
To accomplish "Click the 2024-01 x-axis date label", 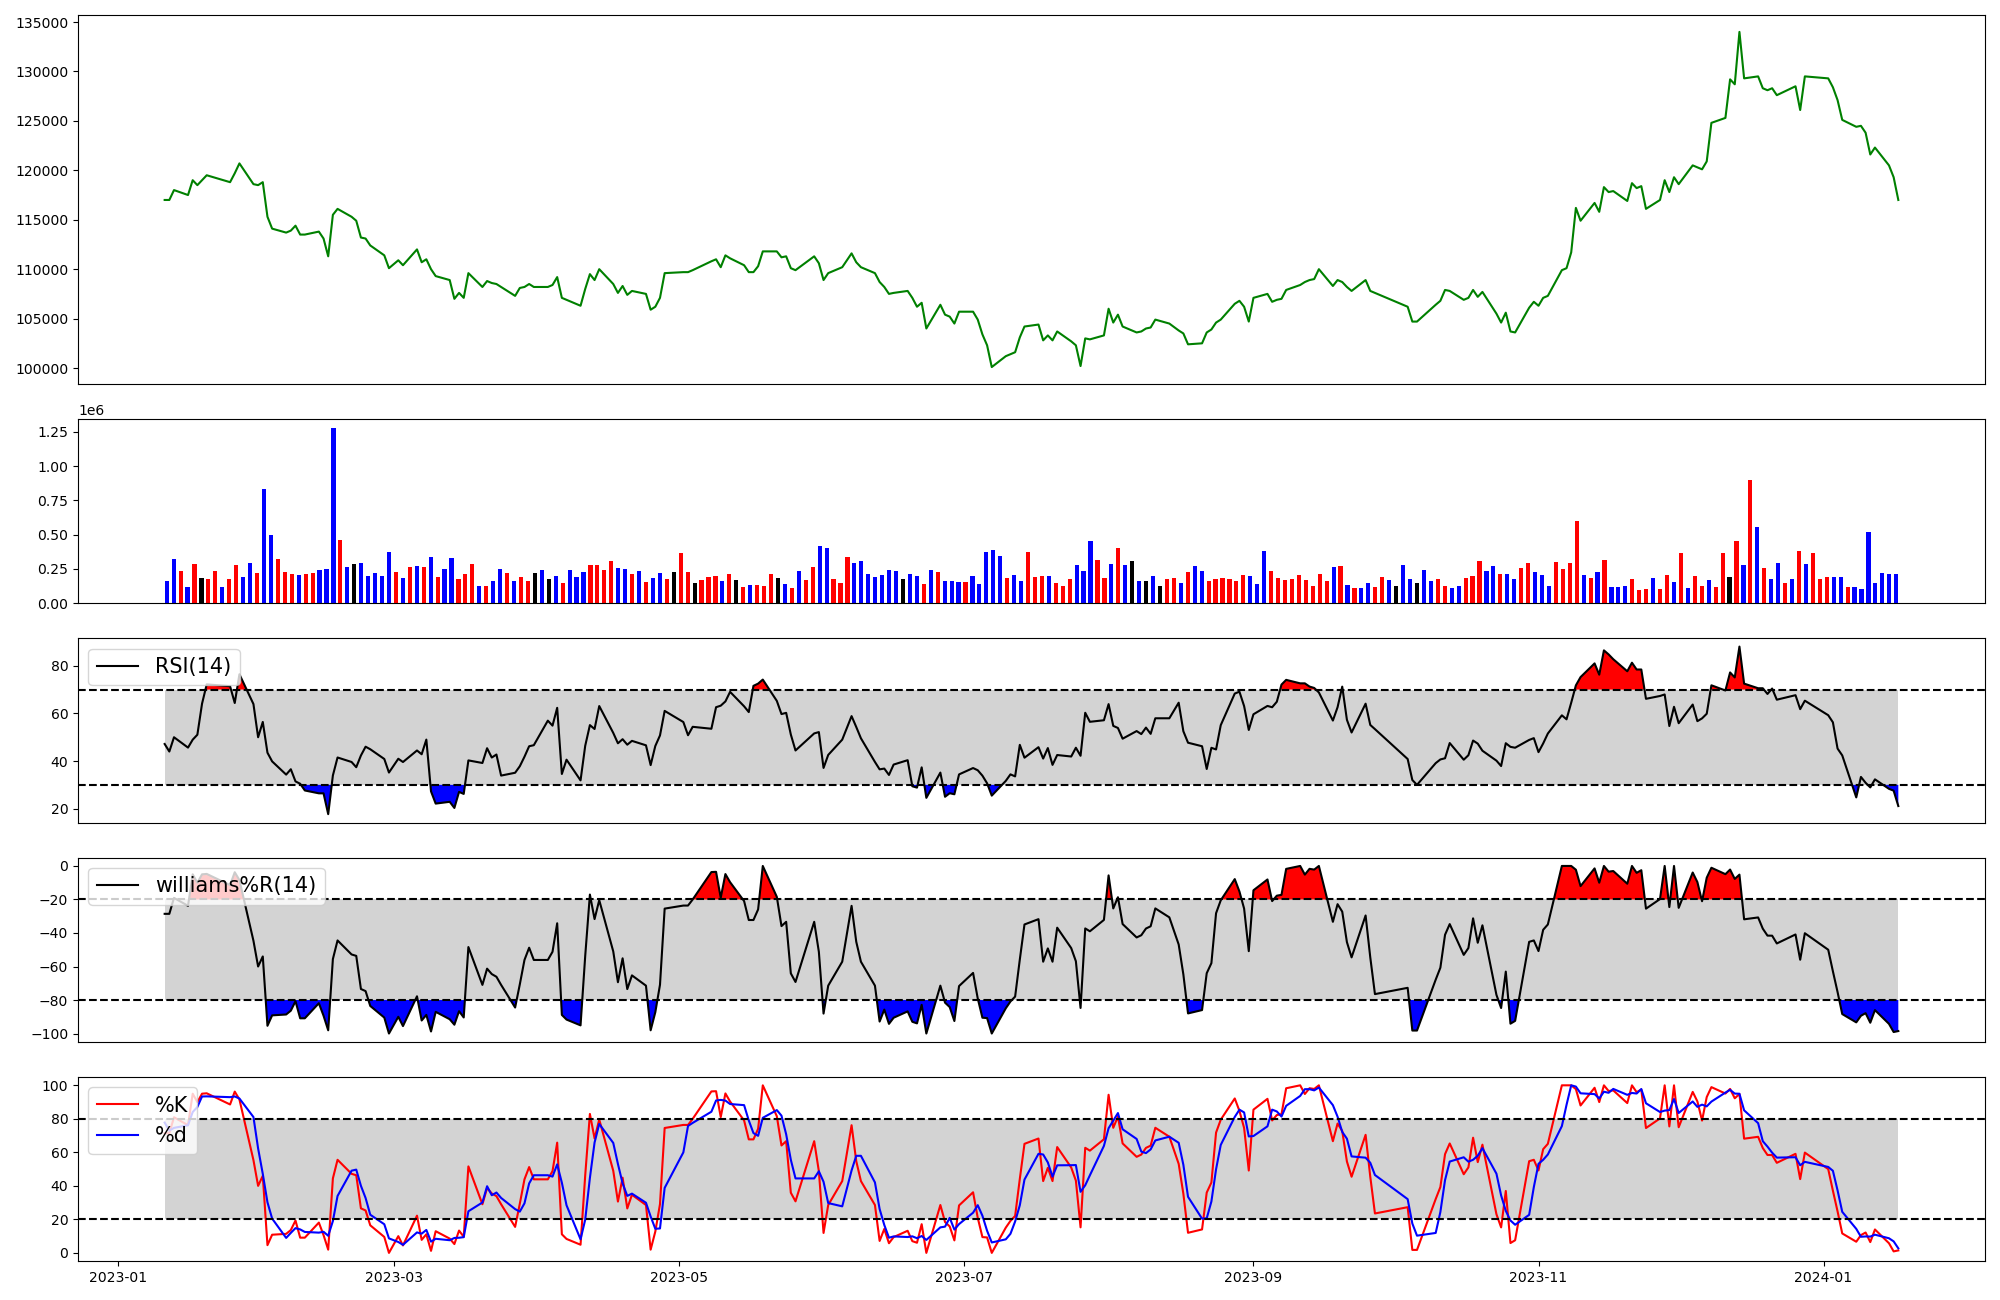I will pyautogui.click(x=1824, y=1277).
